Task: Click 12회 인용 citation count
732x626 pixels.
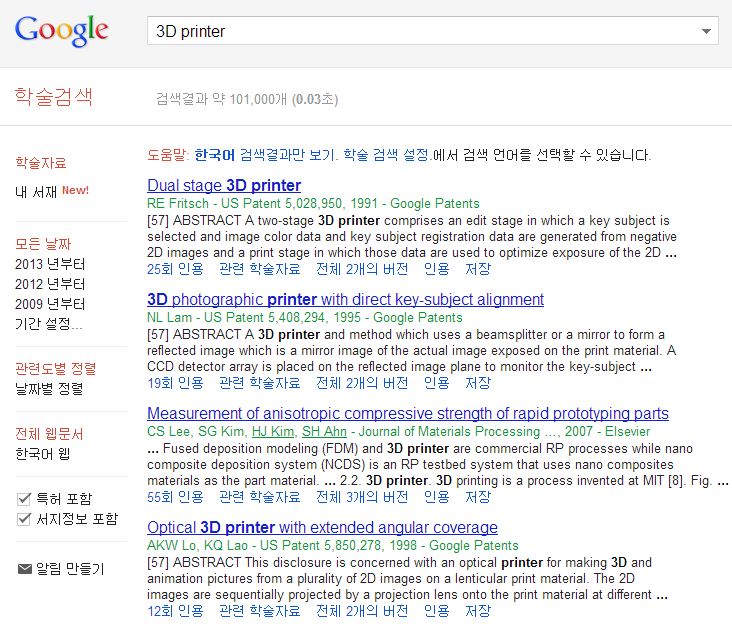Action: point(176,611)
